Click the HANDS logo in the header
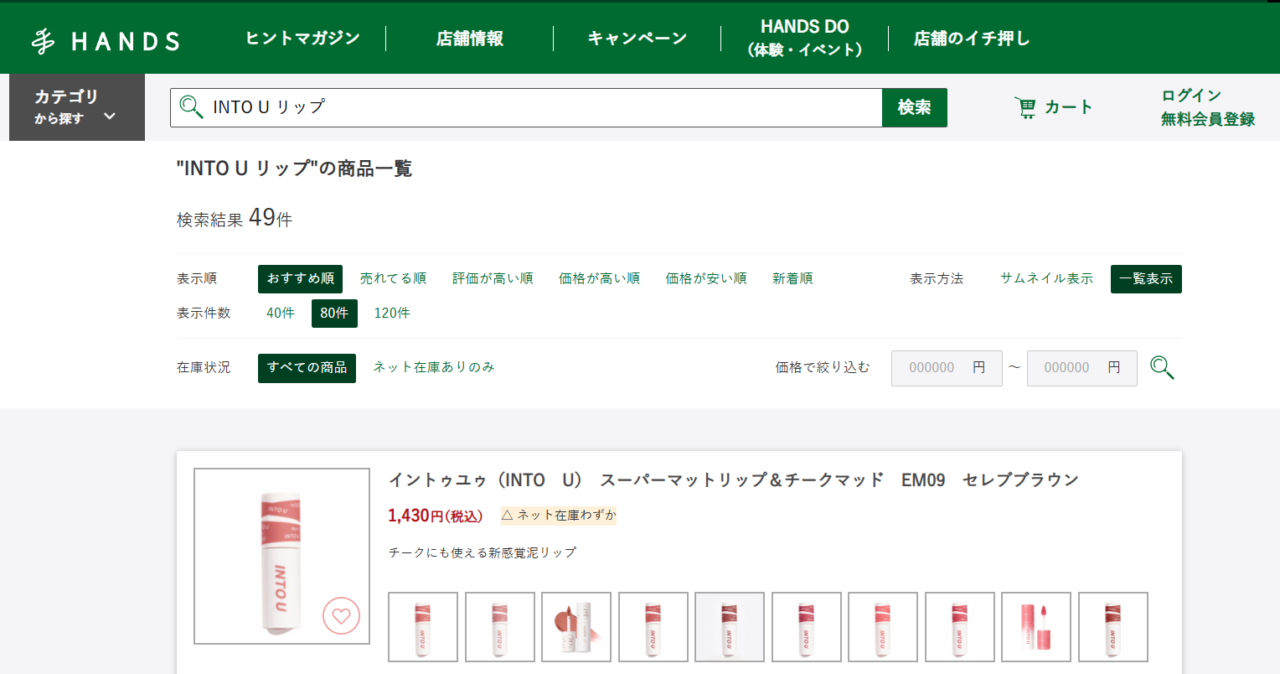Image resolution: width=1280 pixels, height=674 pixels. 105,40
